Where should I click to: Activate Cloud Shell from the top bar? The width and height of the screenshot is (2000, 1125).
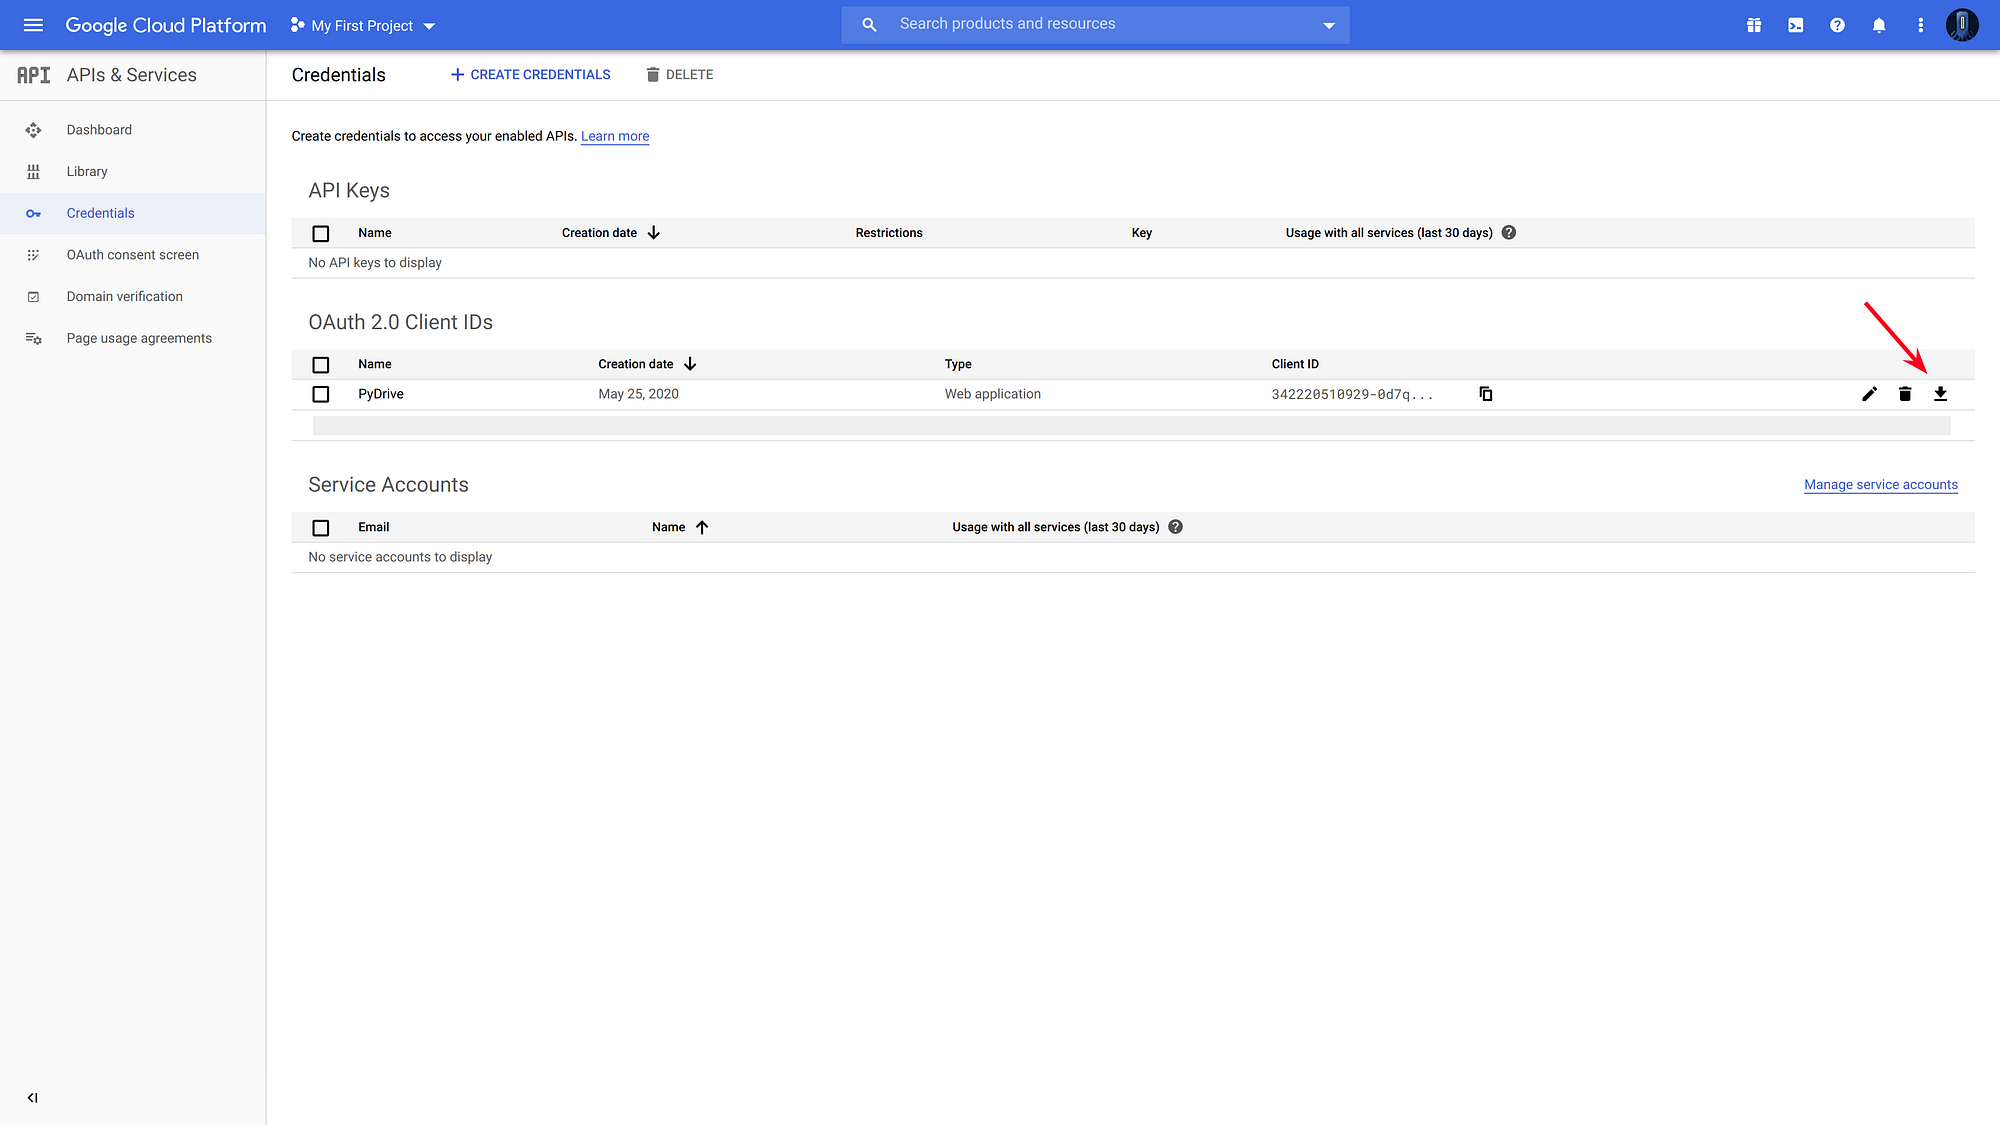click(1796, 25)
